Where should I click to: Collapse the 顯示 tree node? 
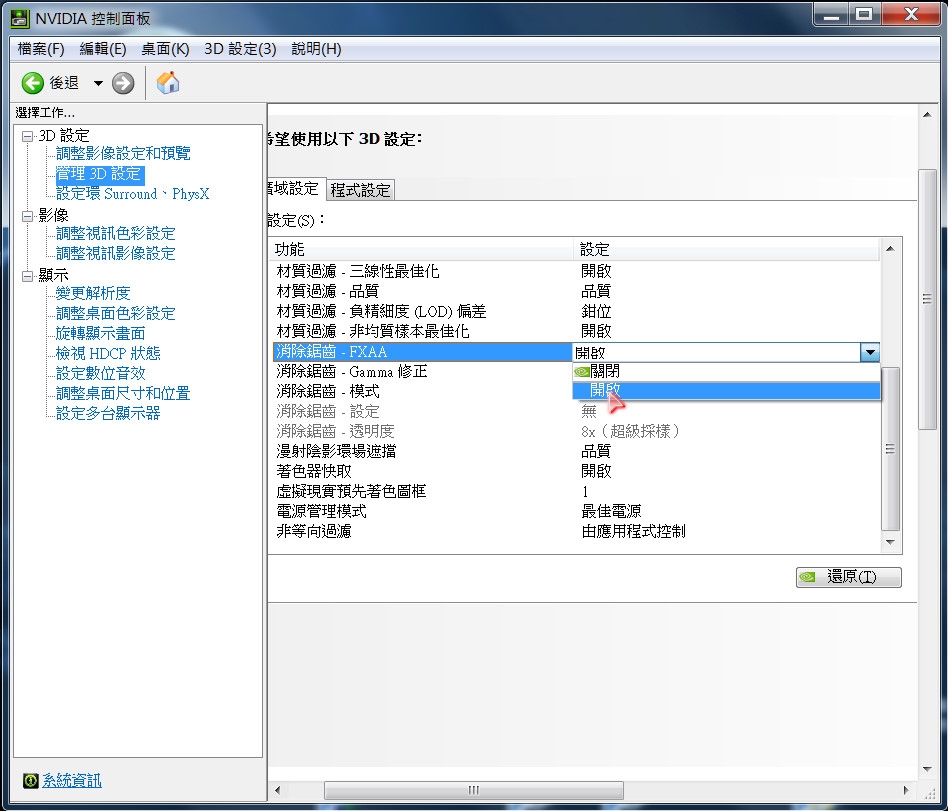pyautogui.click(x=27, y=276)
